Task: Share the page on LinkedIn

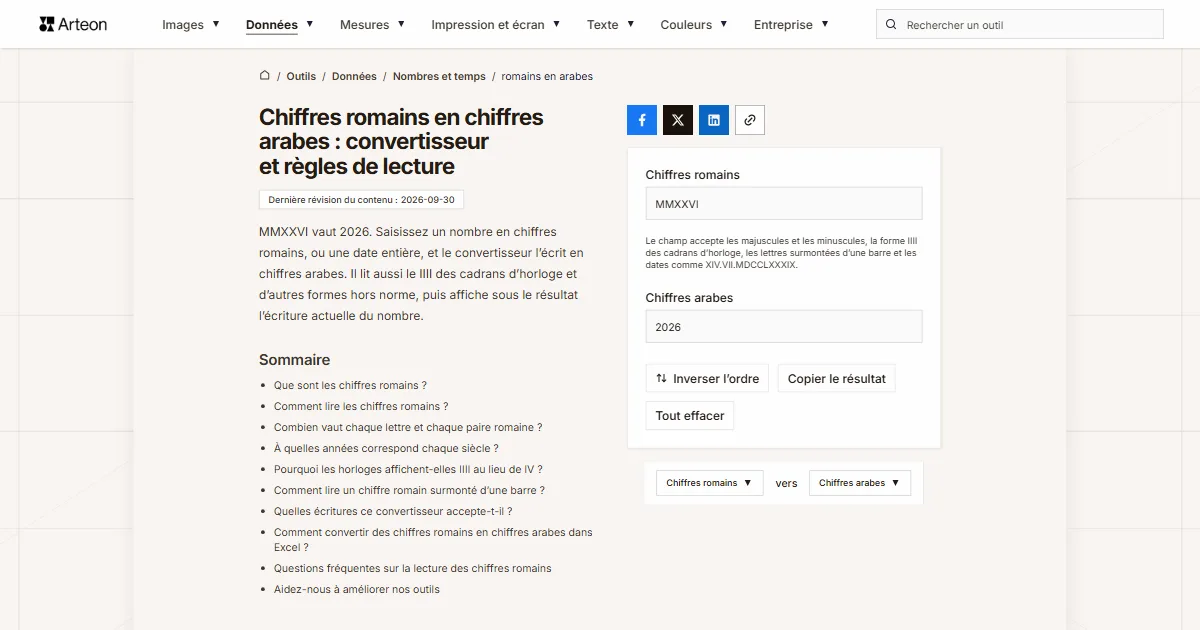Action: (x=714, y=120)
